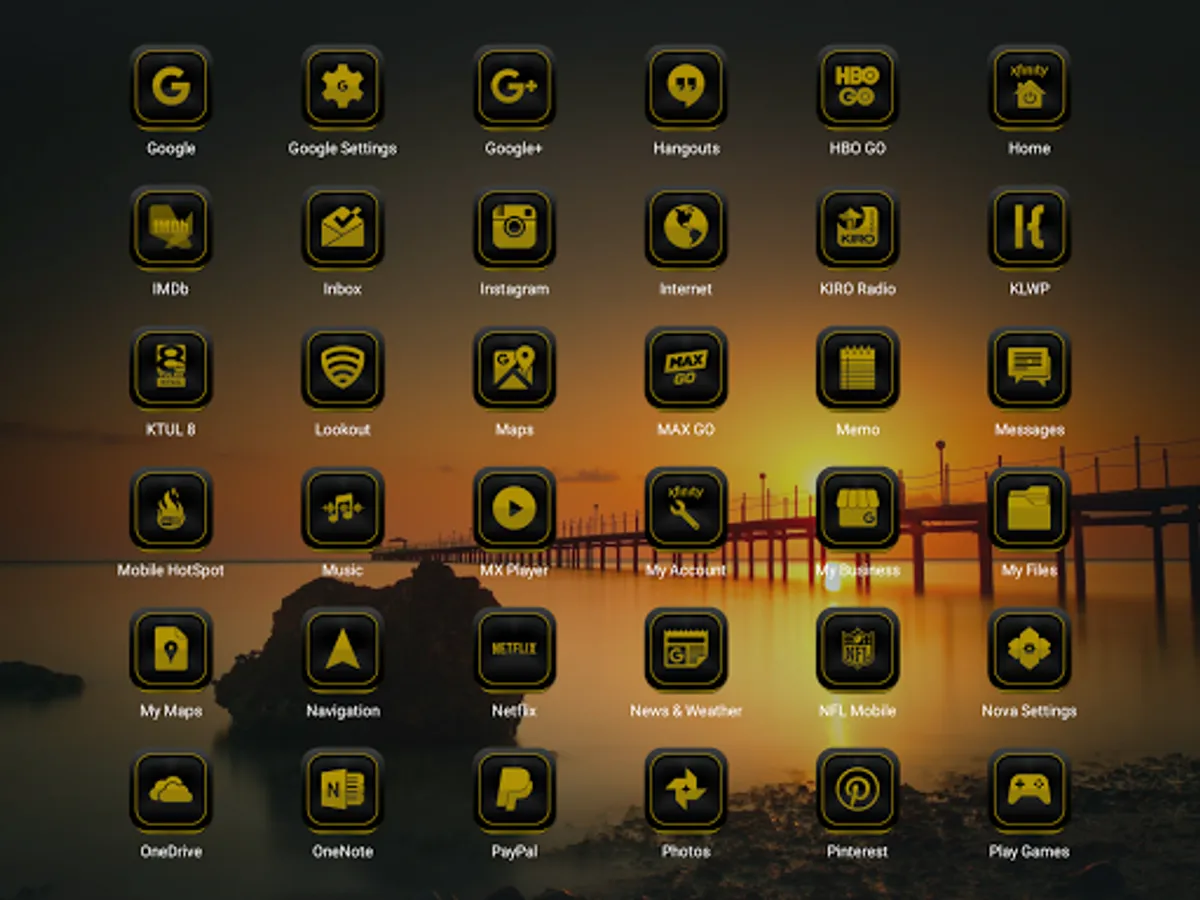Viewport: 1200px width, 900px height.
Task: Open My Files folder icon
Action: point(1029,509)
